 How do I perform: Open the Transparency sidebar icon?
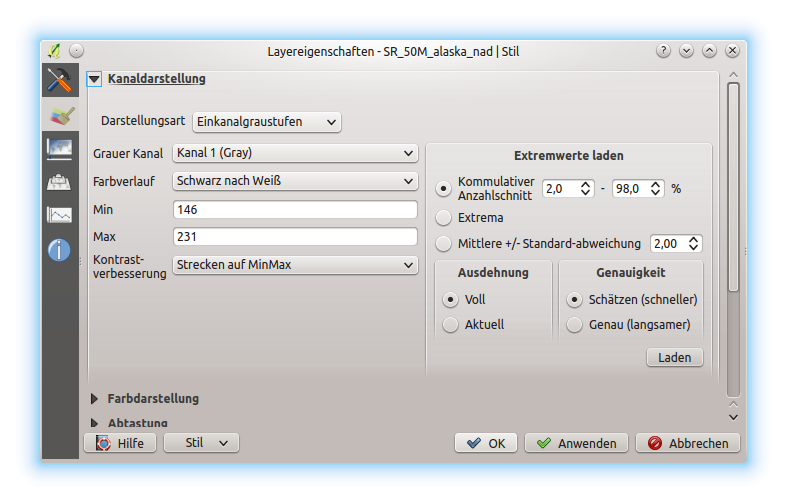(60, 149)
